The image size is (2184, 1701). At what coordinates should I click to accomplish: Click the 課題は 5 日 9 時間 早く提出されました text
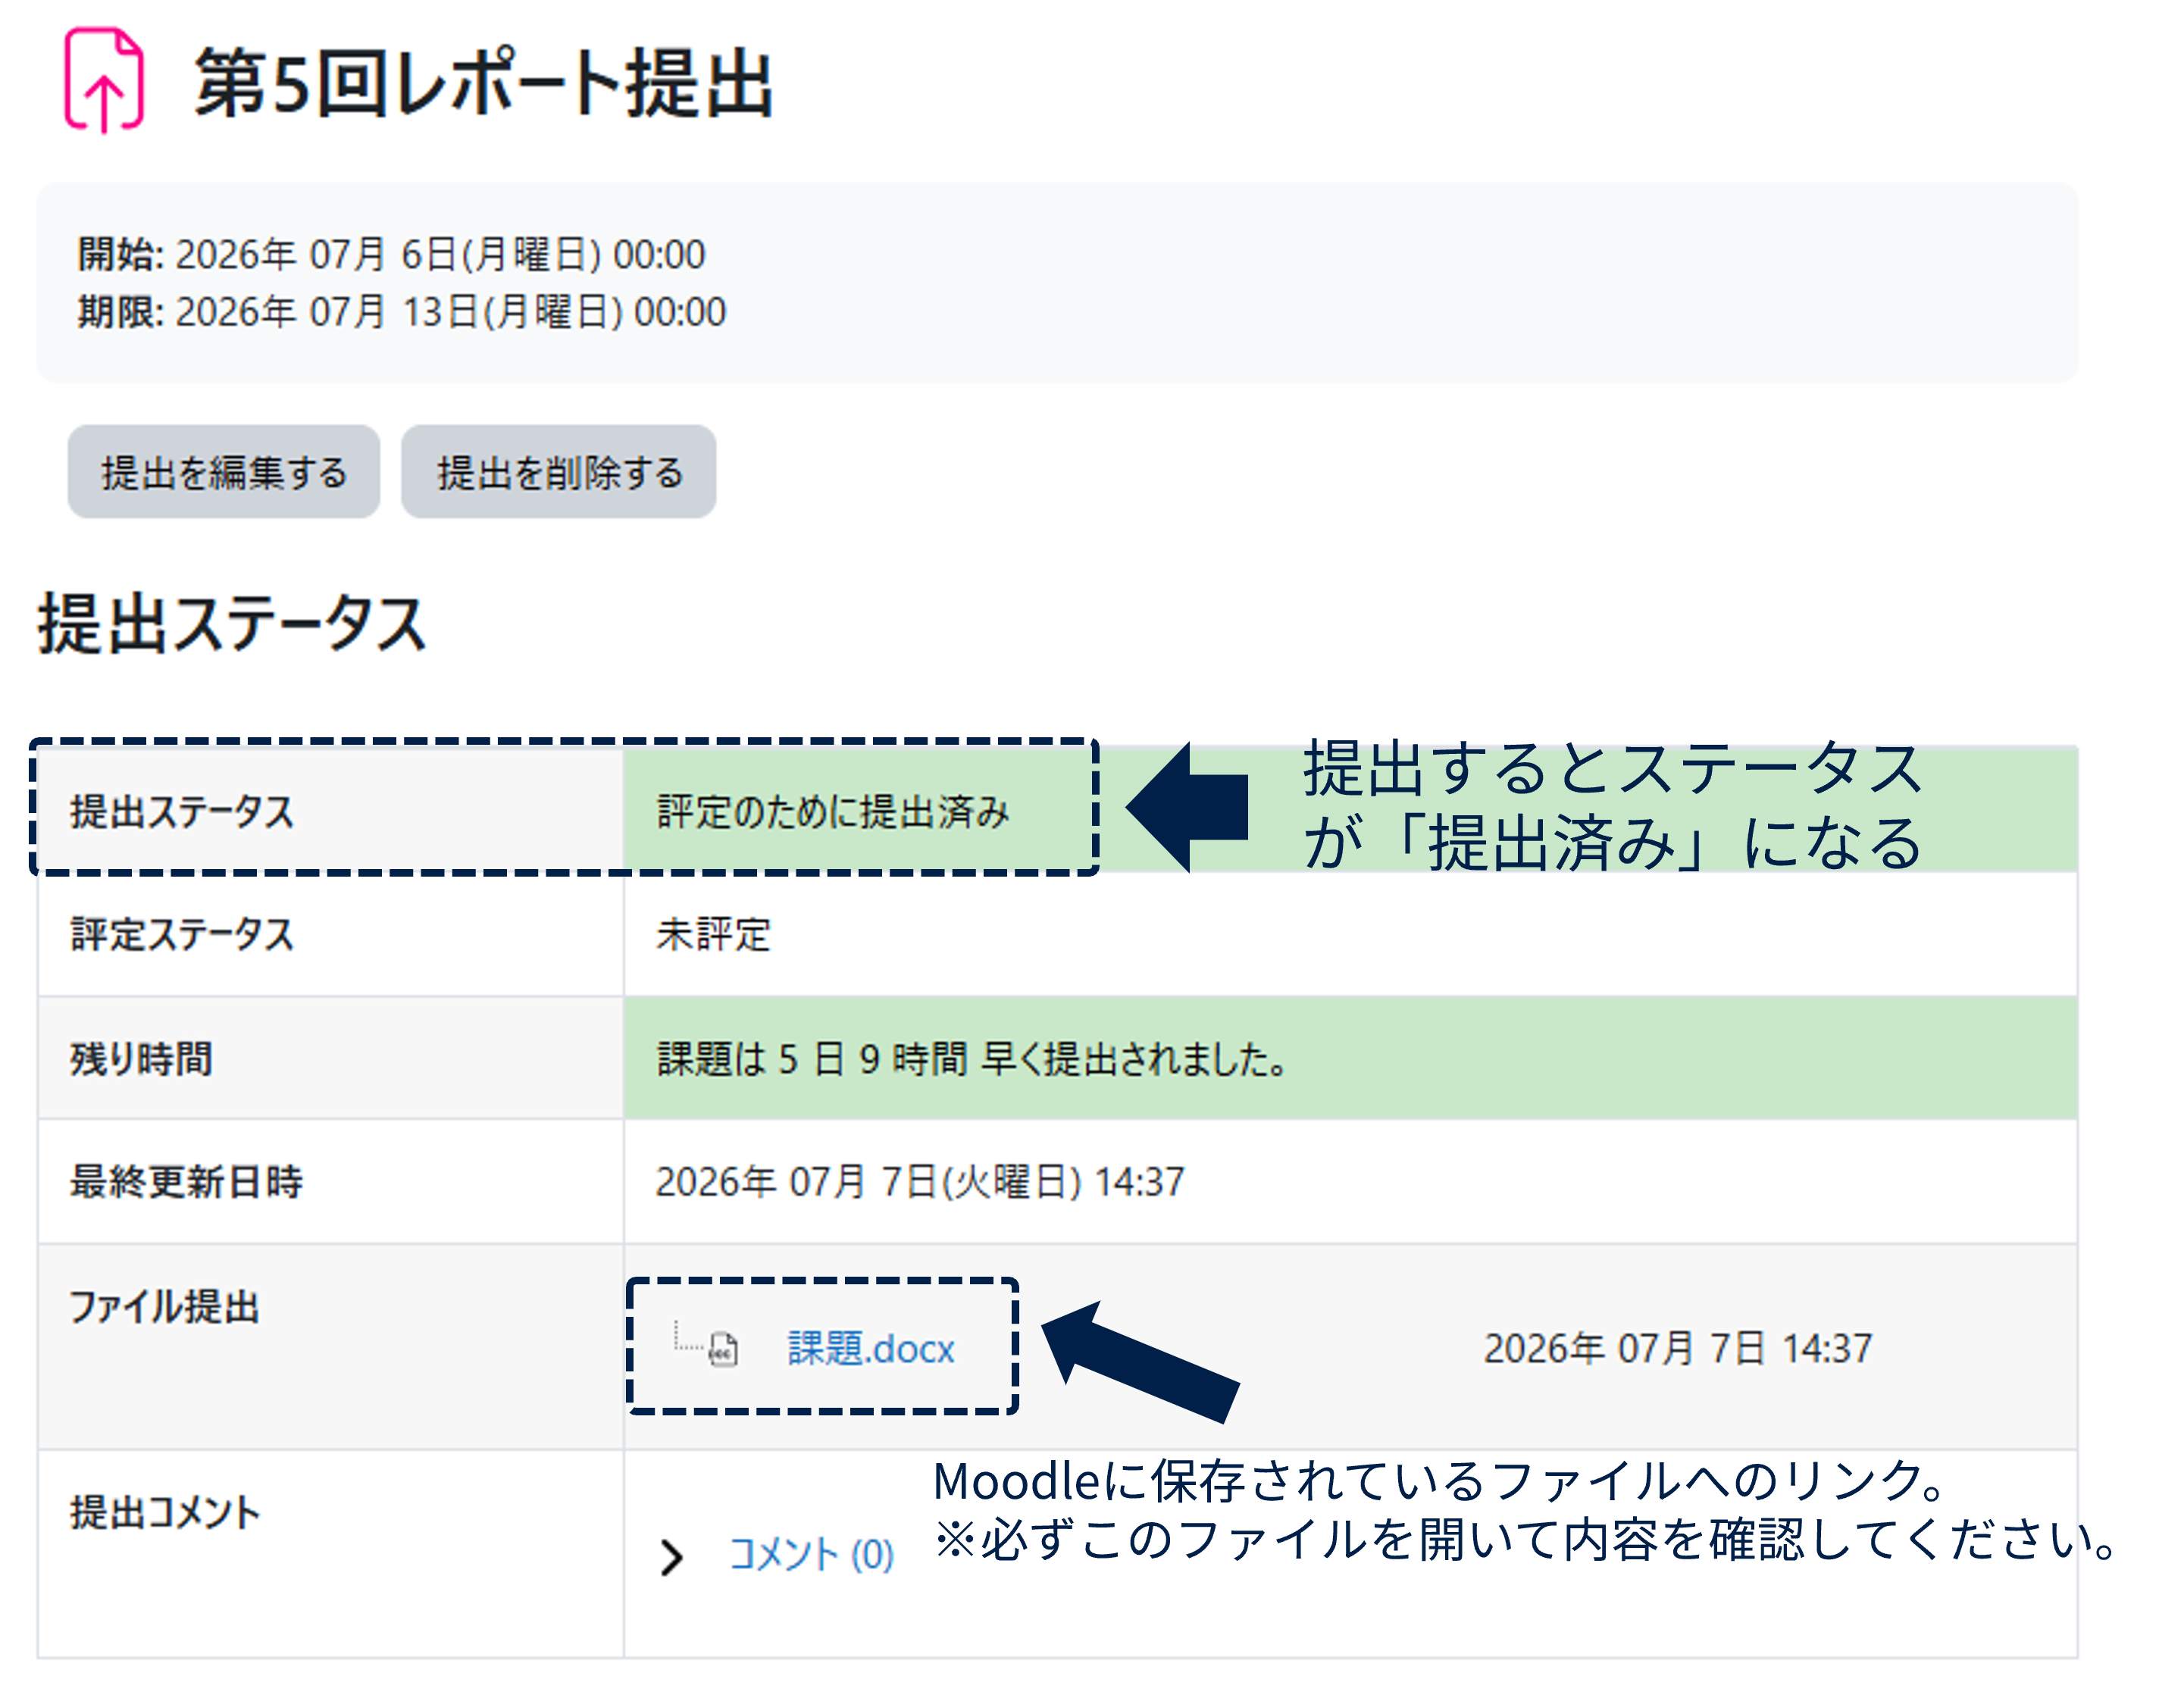point(972,1059)
